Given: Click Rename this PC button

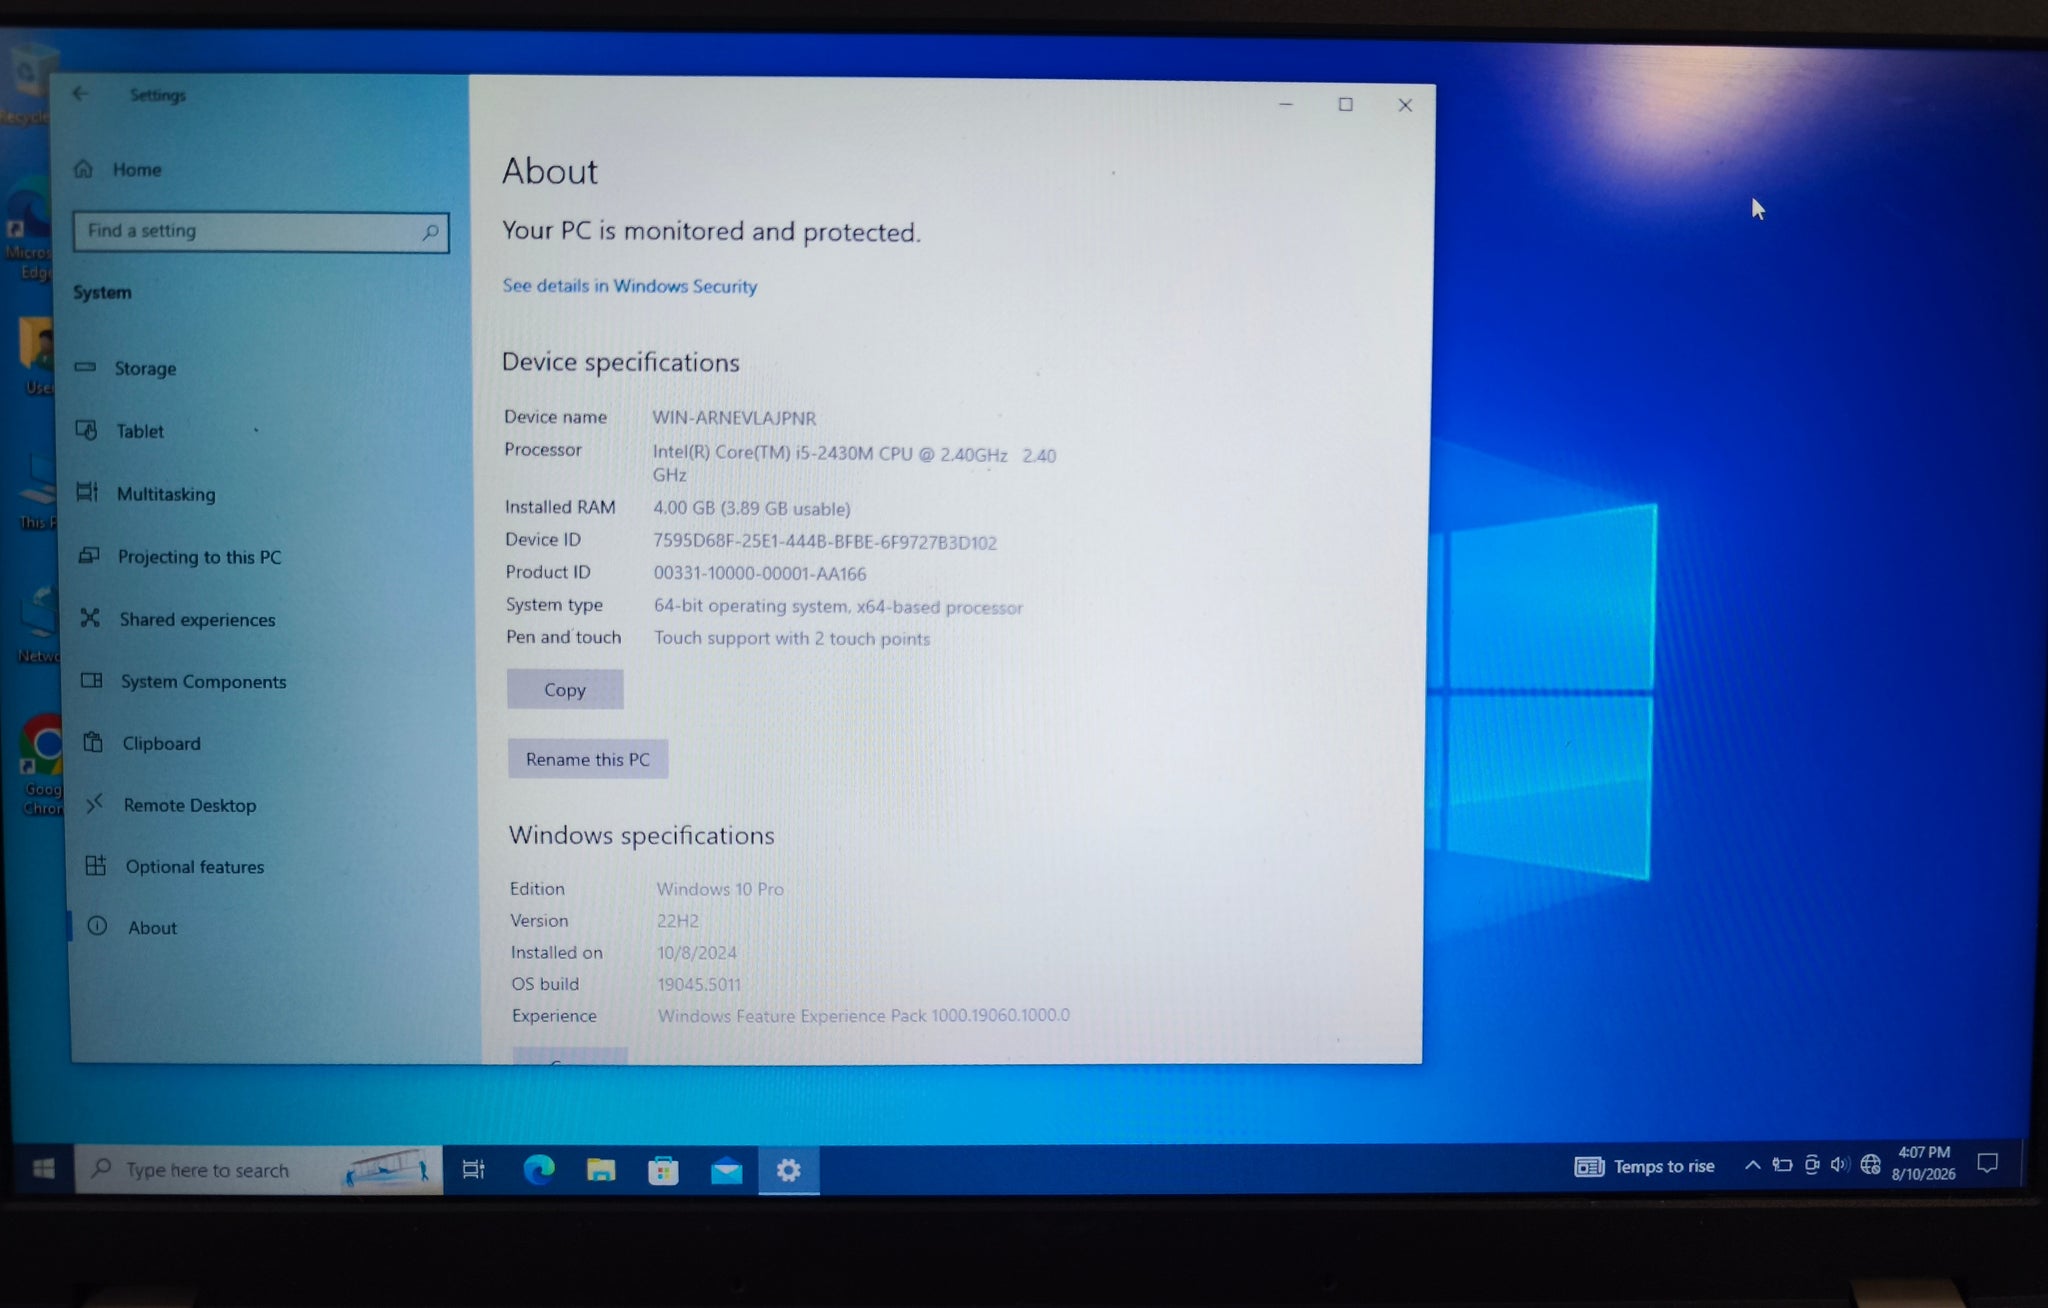Looking at the screenshot, I should pos(588,759).
